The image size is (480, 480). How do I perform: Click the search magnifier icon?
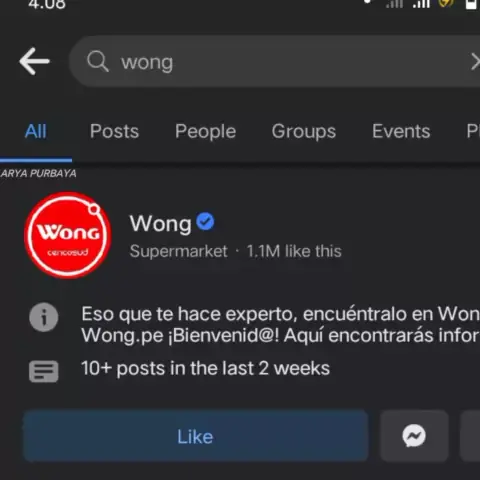98,61
